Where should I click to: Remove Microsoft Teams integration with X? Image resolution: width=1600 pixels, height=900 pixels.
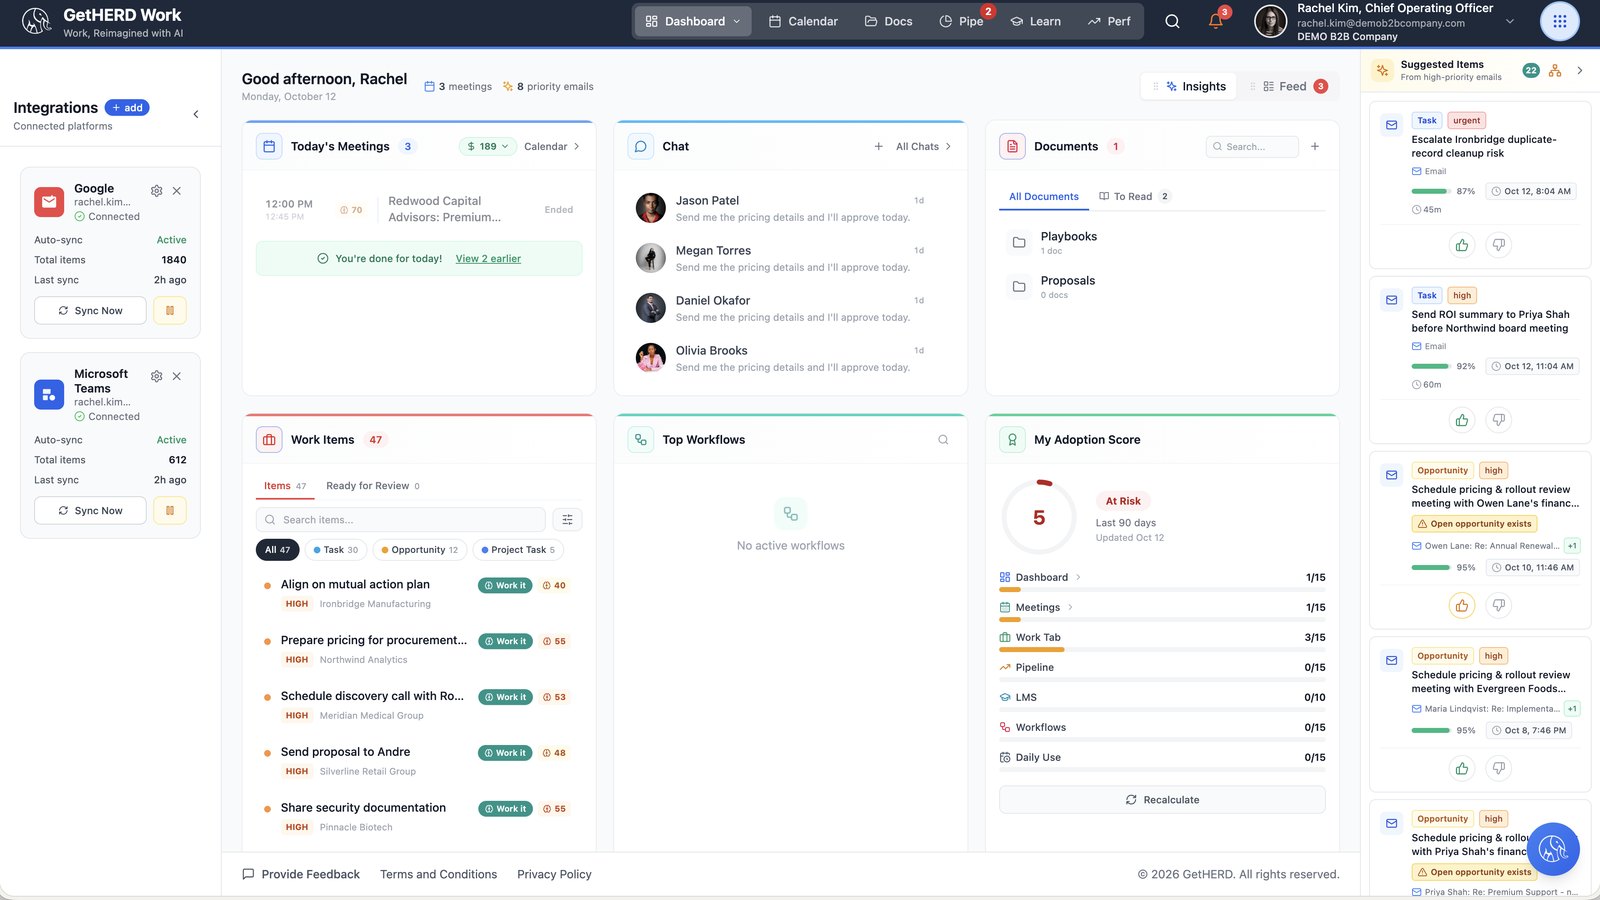tap(177, 376)
